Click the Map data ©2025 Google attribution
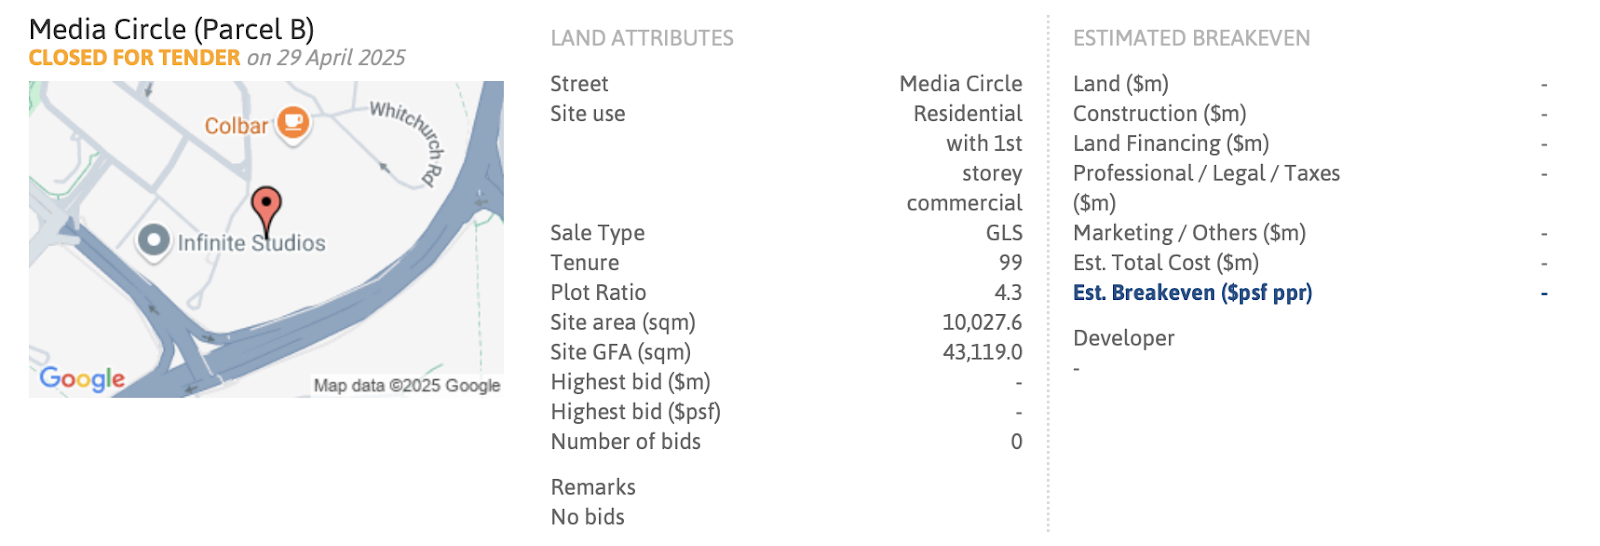Viewport: 1600px width, 546px height. (x=407, y=386)
